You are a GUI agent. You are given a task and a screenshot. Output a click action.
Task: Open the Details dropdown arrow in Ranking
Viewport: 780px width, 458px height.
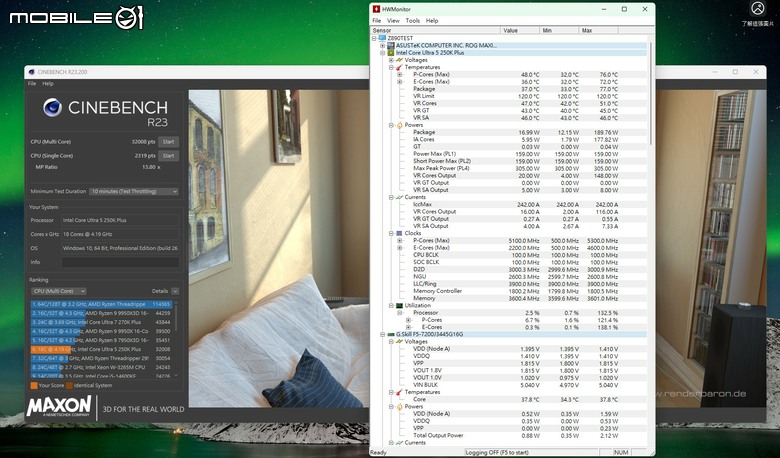(175, 291)
